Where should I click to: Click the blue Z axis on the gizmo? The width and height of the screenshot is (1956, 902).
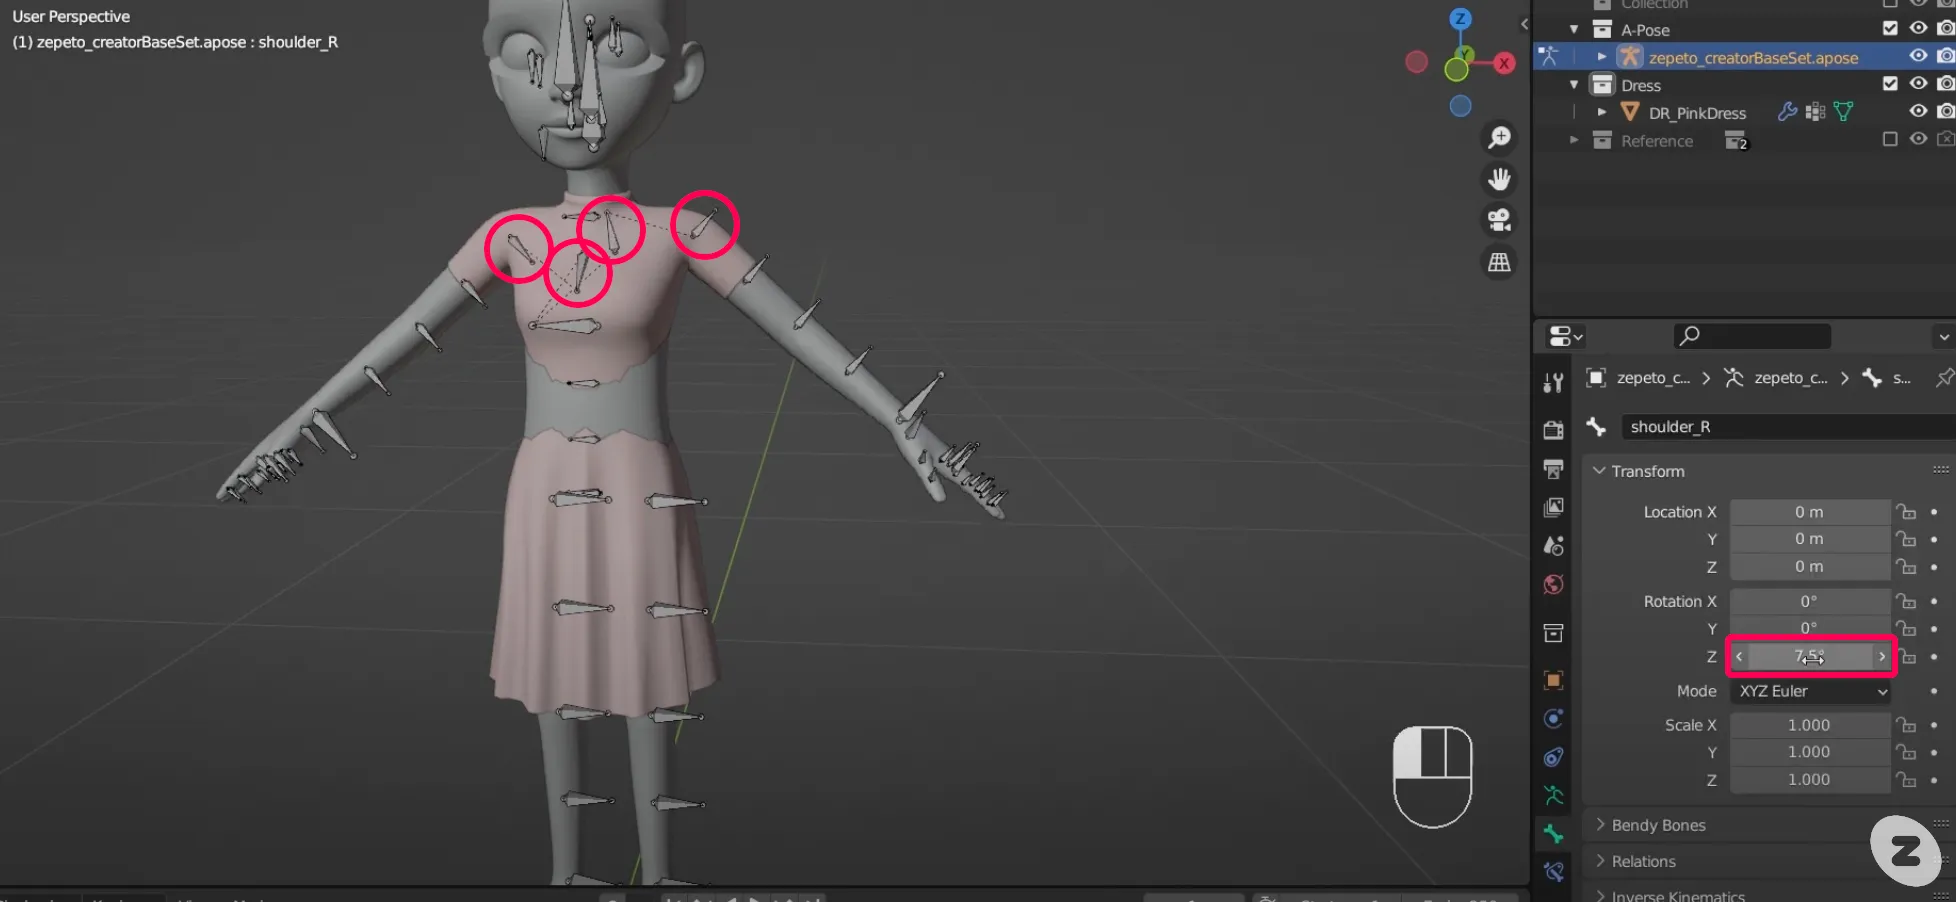(x=1461, y=19)
